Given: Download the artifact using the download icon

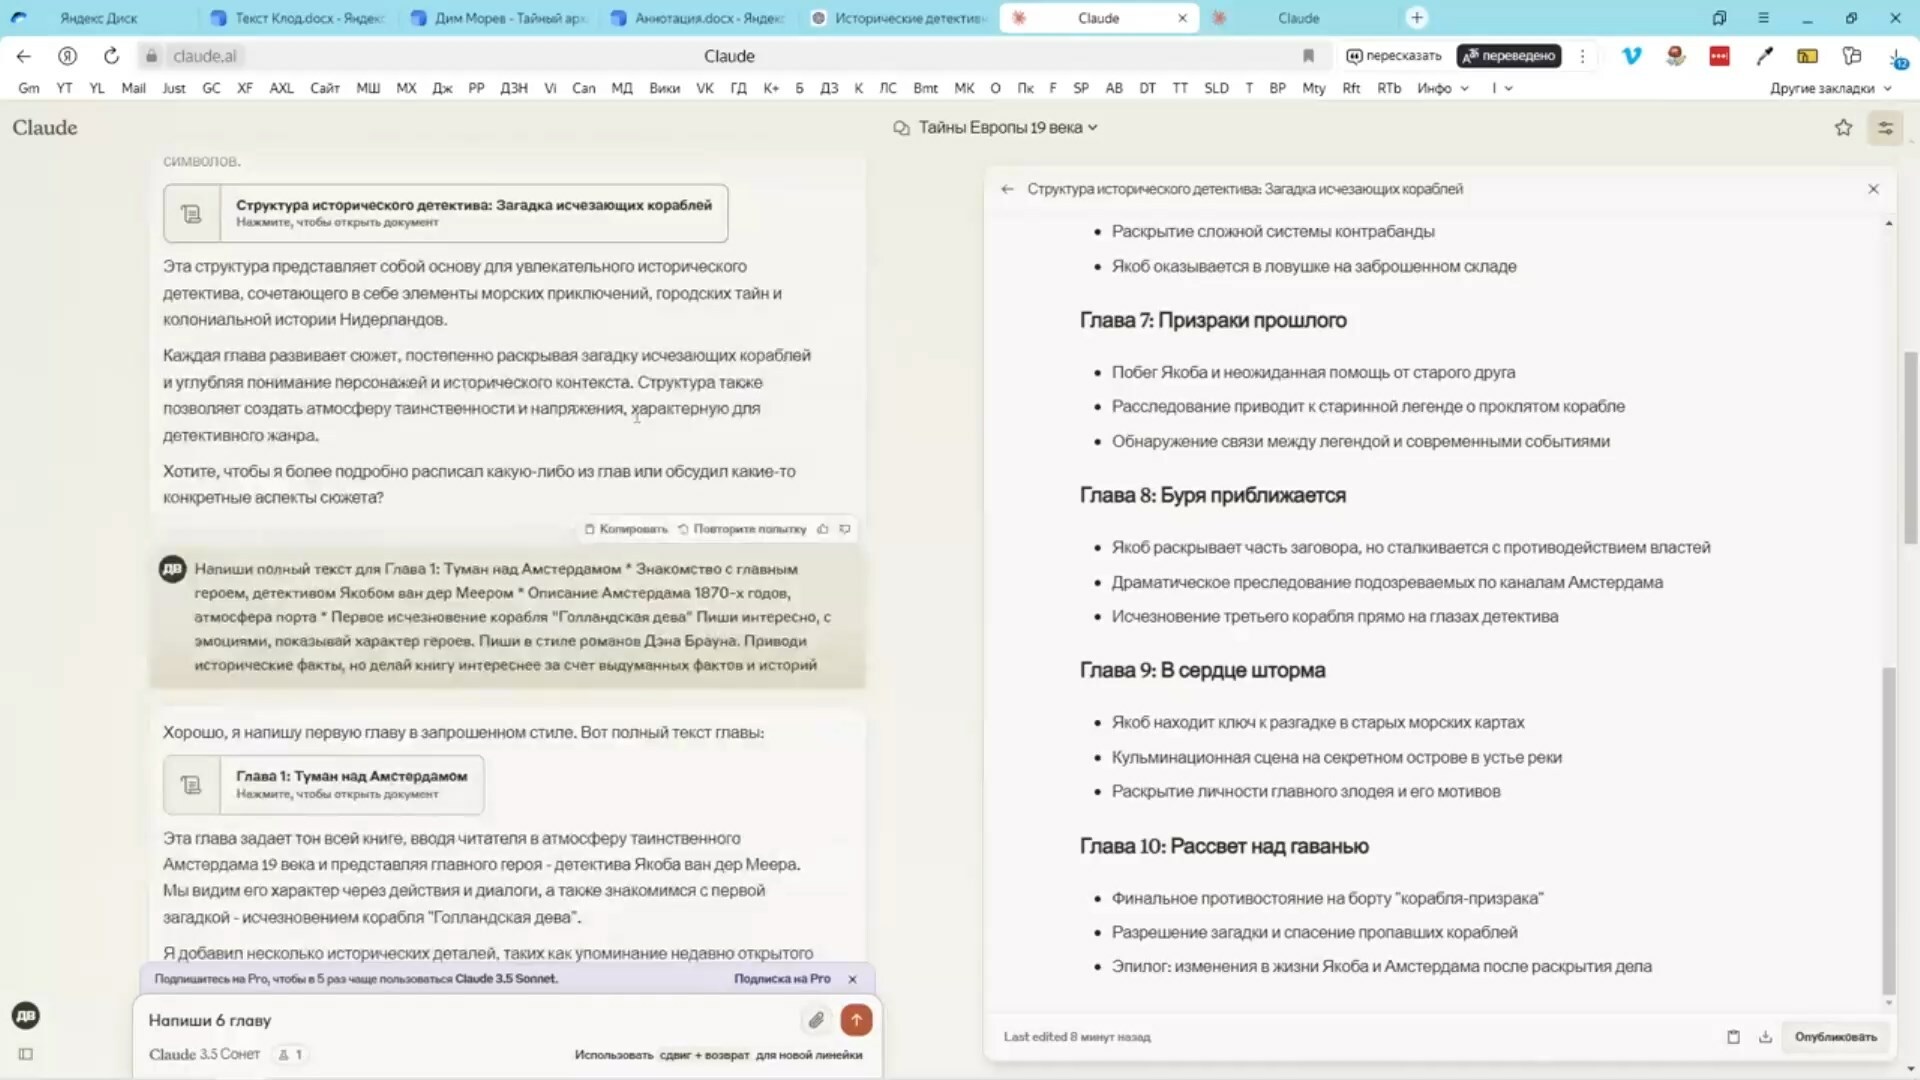Looking at the screenshot, I should coord(1765,1037).
